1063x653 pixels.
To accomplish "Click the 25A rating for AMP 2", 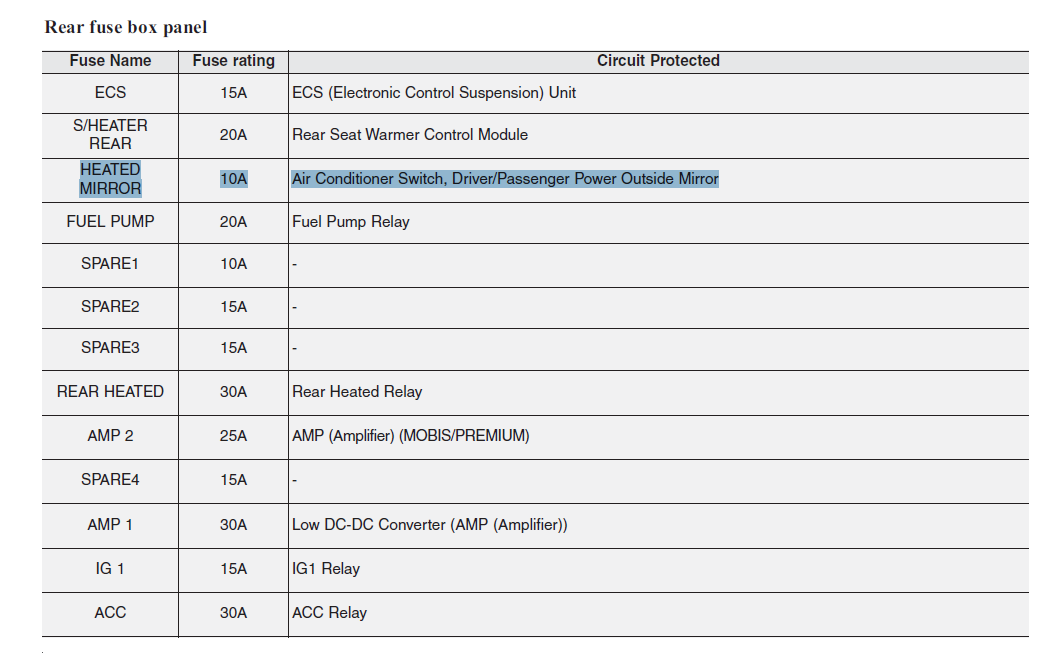I will (x=233, y=436).
